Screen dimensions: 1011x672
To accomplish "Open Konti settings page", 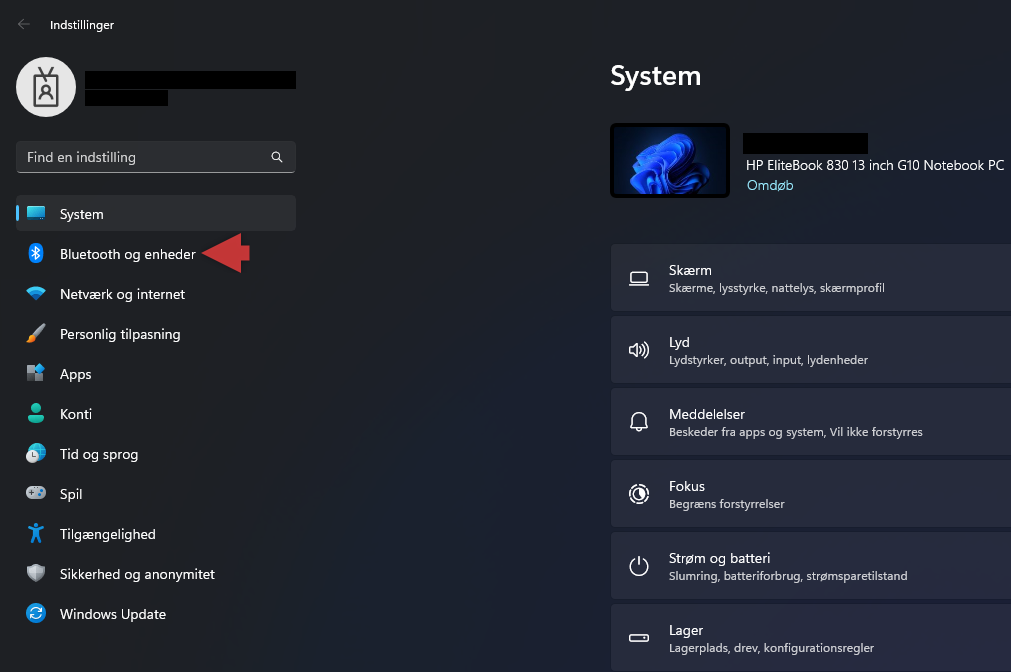I will 156,413.
